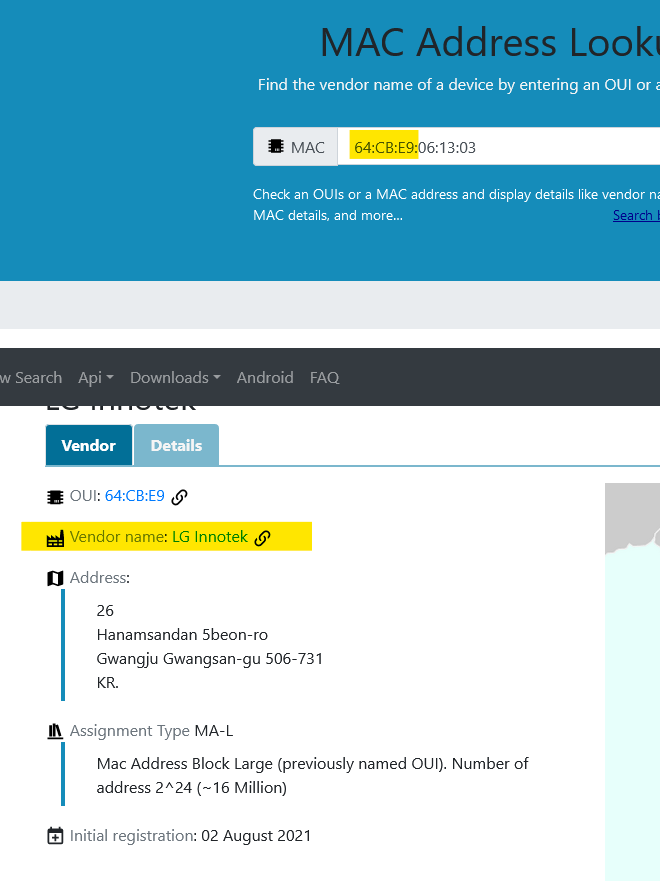Select the address country code KR.
This screenshot has height=881, width=660.
pyautogui.click(x=107, y=683)
